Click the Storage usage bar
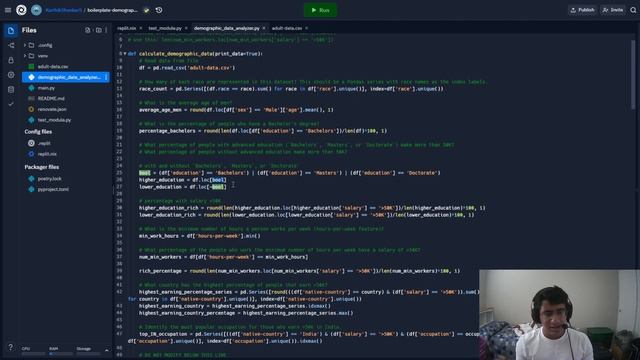This screenshot has height=360, width=640. click(x=88, y=353)
